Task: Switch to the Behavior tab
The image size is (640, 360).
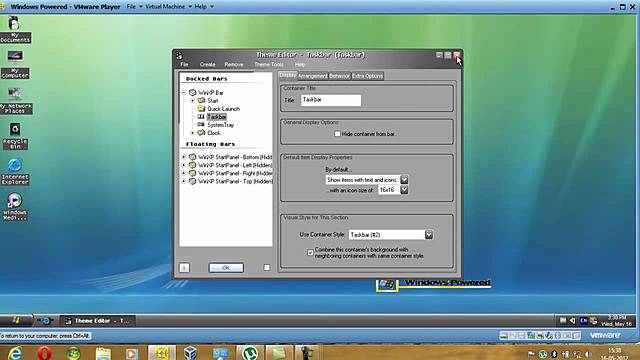Action: point(339,76)
